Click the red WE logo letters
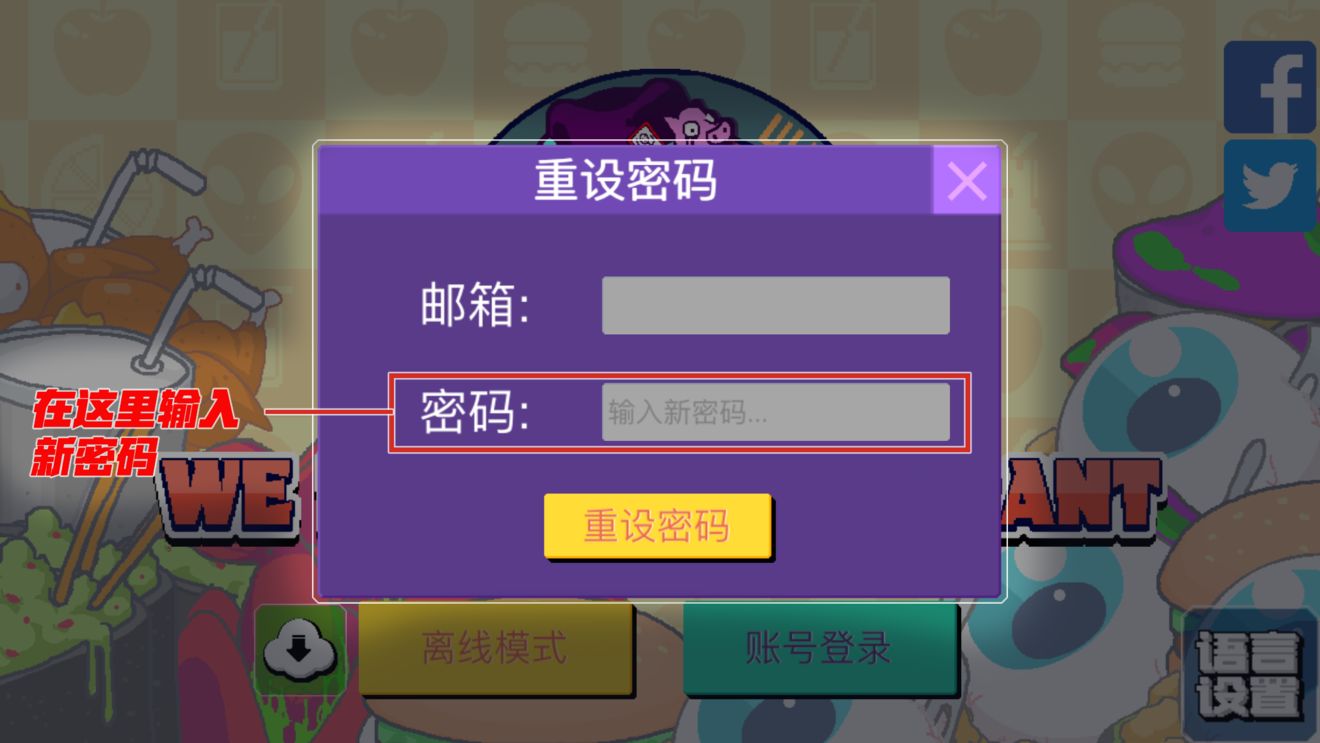Viewport: 1320px width, 743px height. tap(232, 495)
